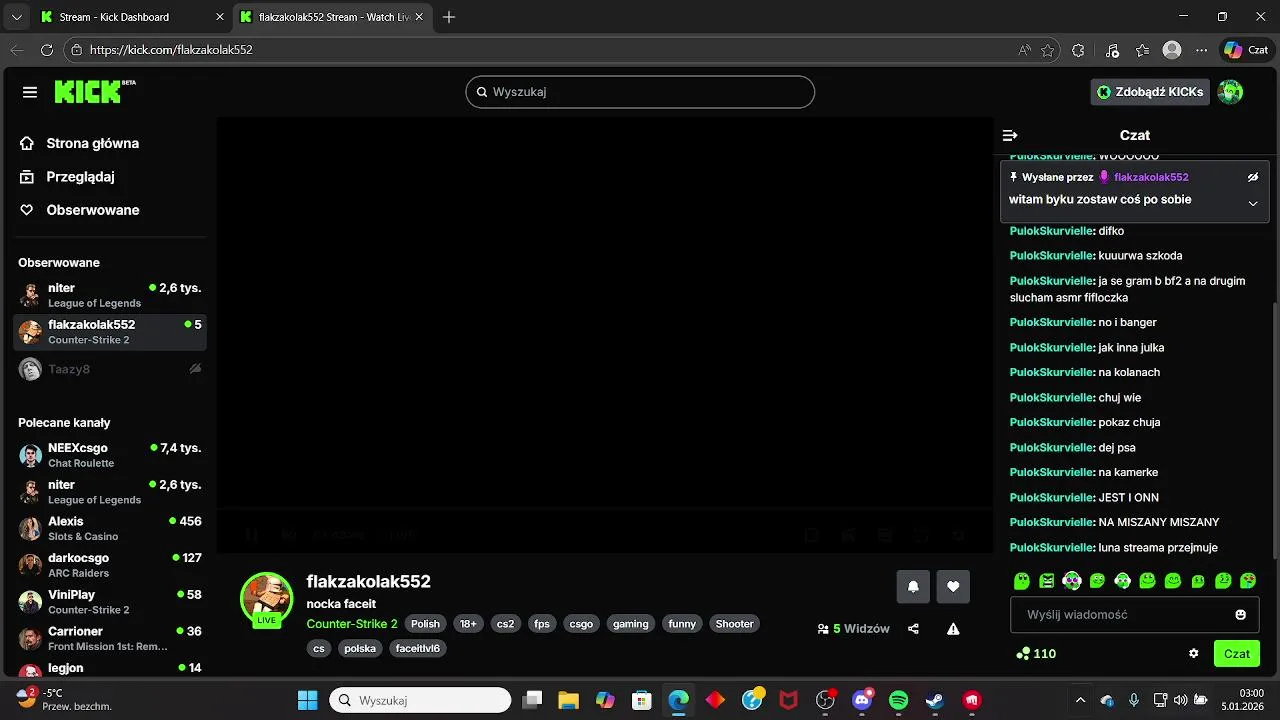Select the gaming tag
This screenshot has width=1280, height=720.
tap(631, 624)
